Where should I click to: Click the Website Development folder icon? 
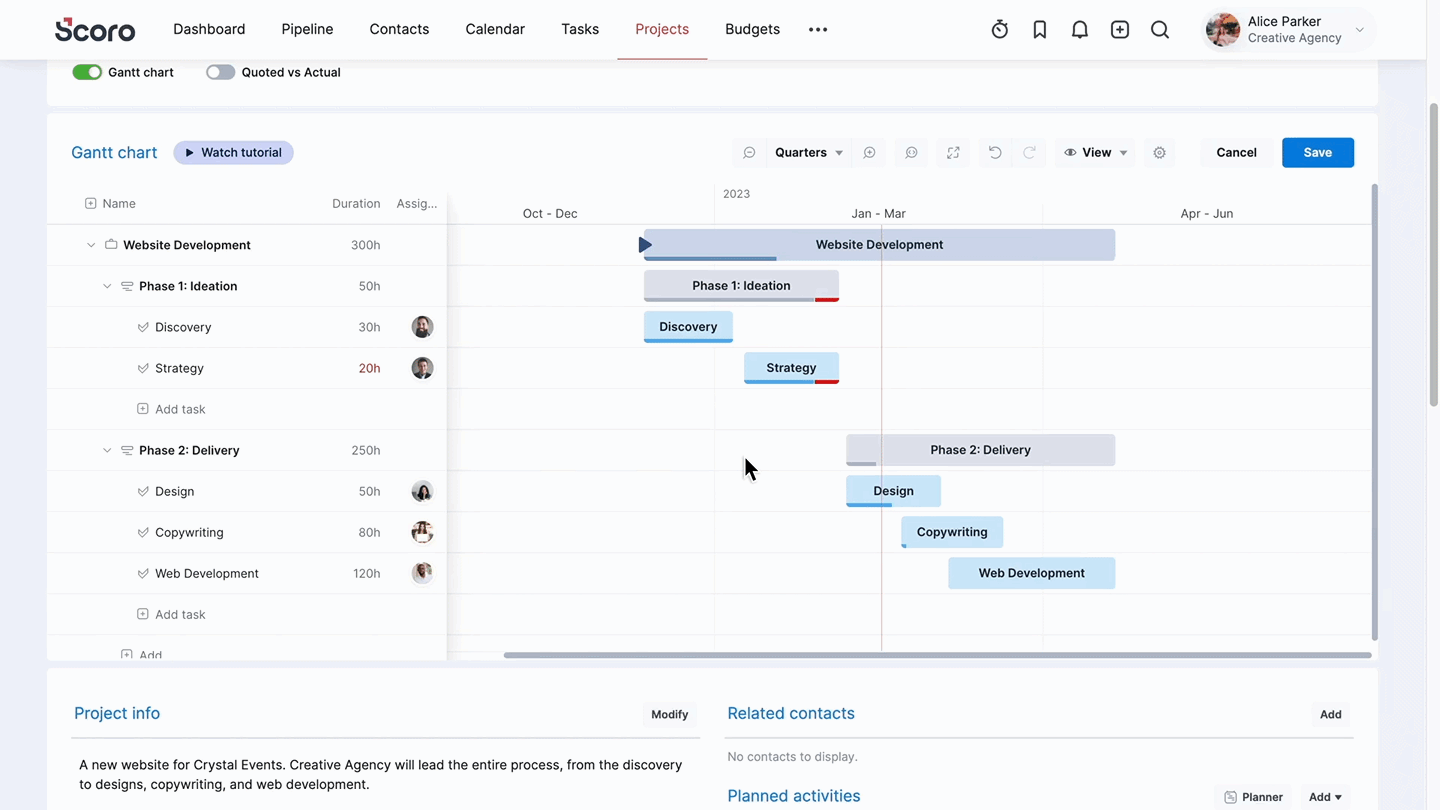111,244
